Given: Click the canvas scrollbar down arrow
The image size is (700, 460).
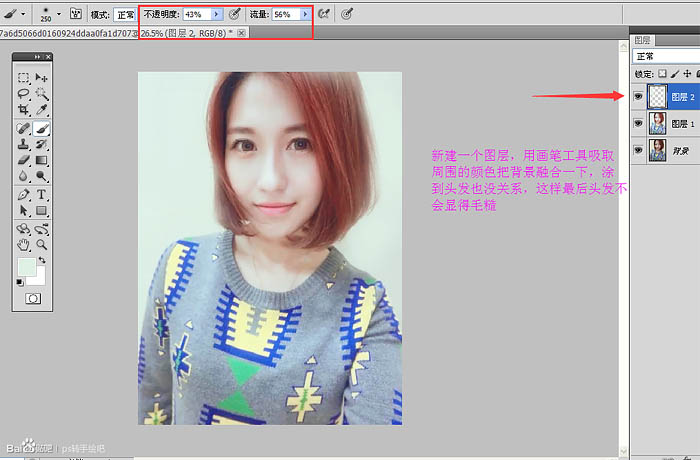Looking at the screenshot, I should (623, 451).
